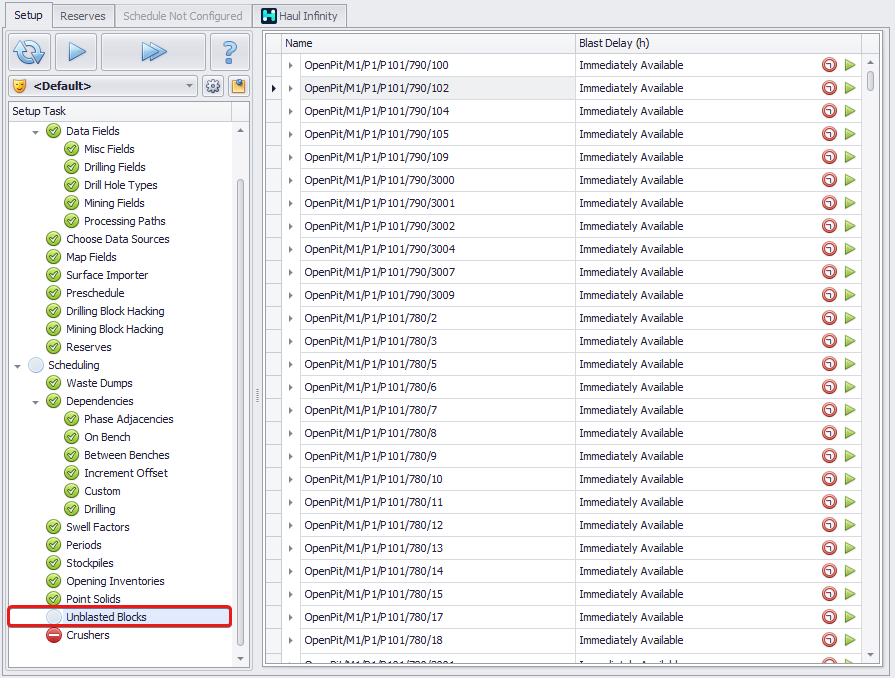895x678 pixels.
Task: Click the Name column header
Action: coord(428,43)
